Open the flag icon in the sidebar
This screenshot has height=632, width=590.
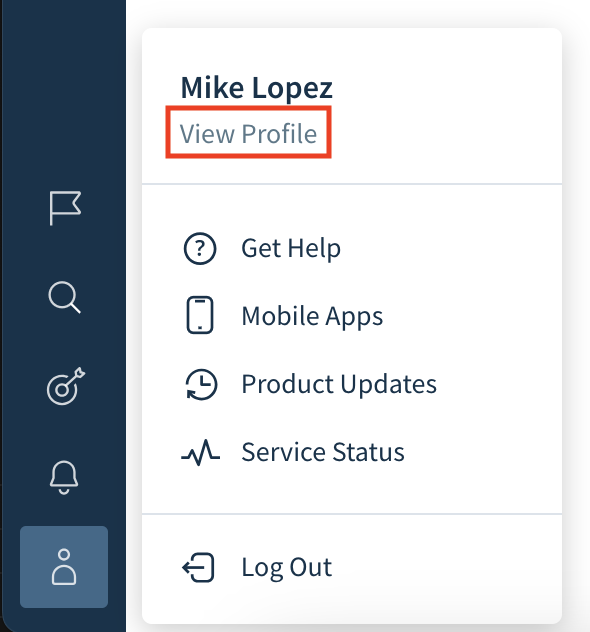tap(65, 208)
